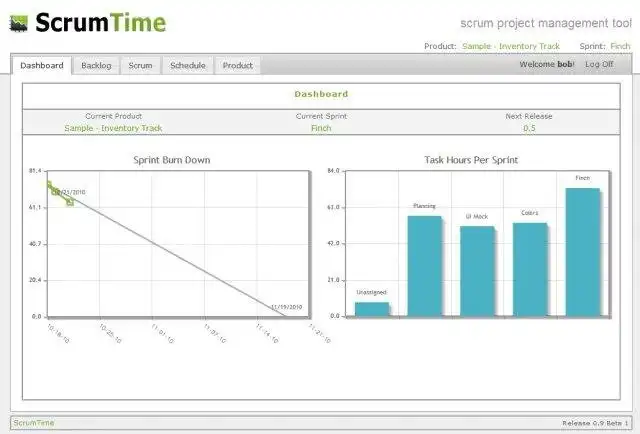Select the Finch bar in the chart
Viewport: 640px width, 434px height.
click(582, 252)
